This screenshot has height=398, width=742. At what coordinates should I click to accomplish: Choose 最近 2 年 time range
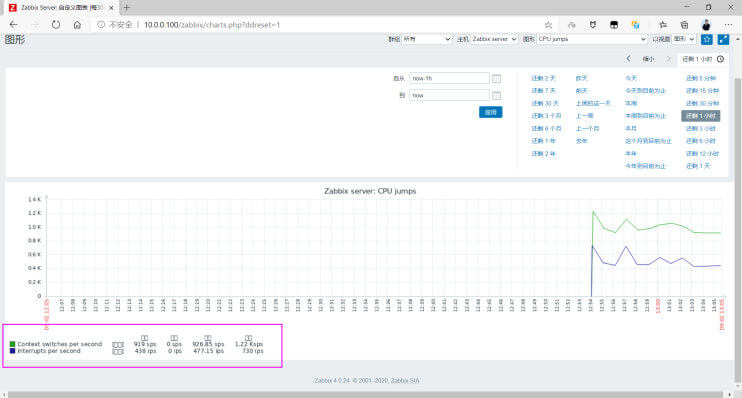click(x=543, y=153)
